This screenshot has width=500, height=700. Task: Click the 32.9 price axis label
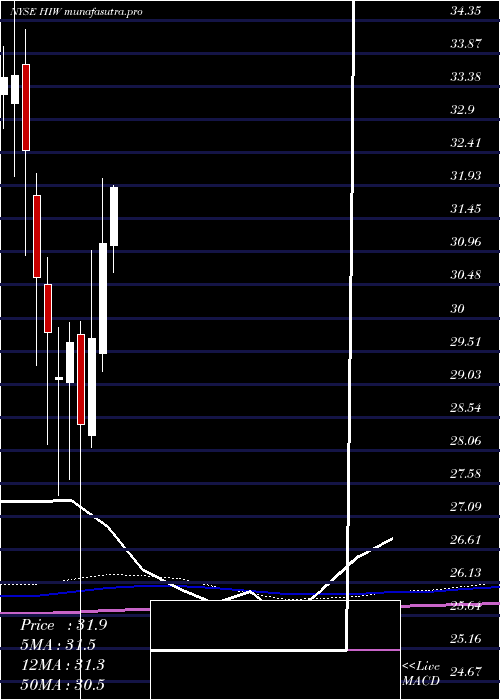(462, 110)
